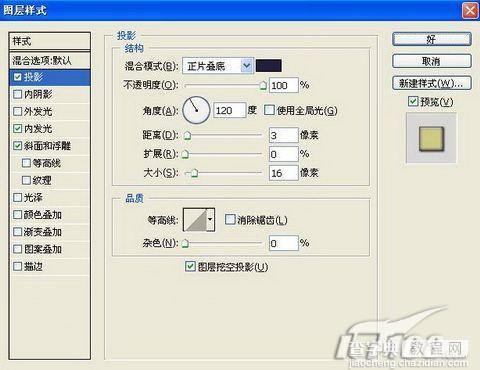Viewport: 480px width, 370px height.
Task: Click the 扩展 value field
Action: point(283,154)
